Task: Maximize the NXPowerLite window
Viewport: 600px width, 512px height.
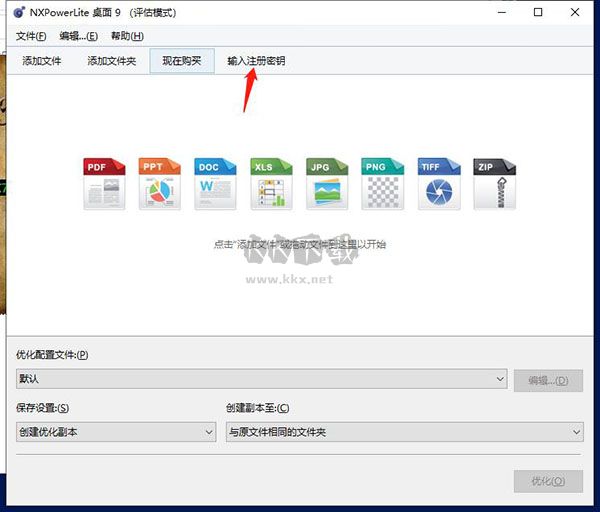Action: 538,12
